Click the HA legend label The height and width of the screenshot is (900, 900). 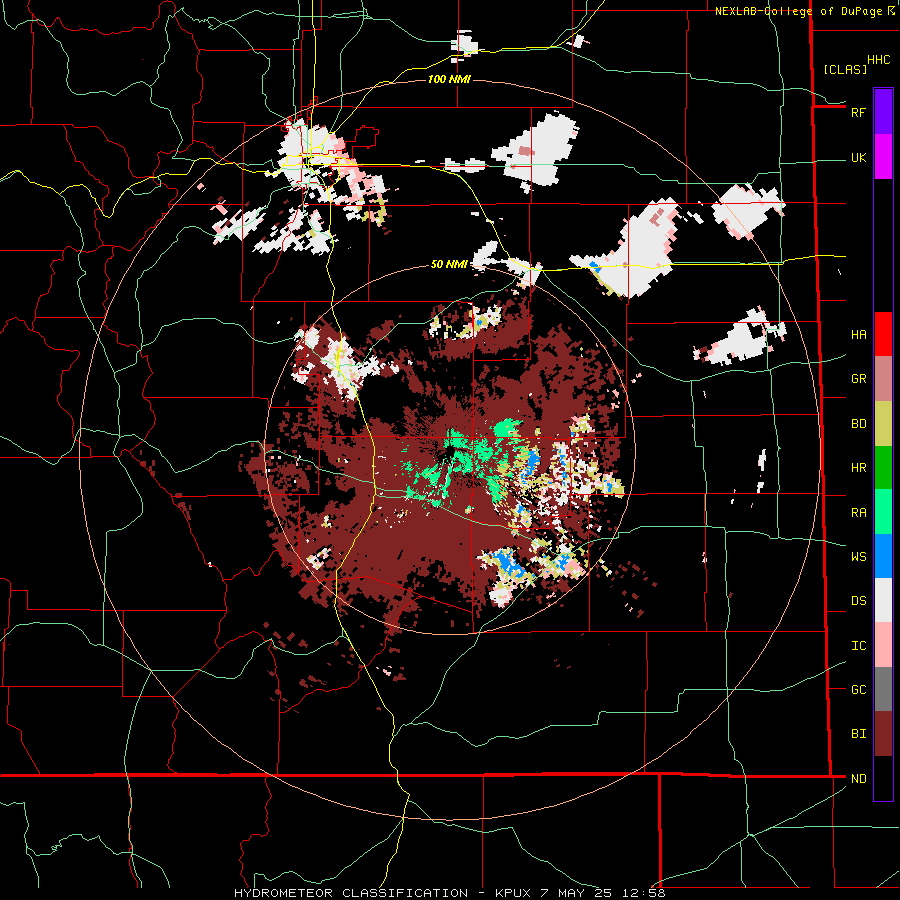click(x=858, y=335)
